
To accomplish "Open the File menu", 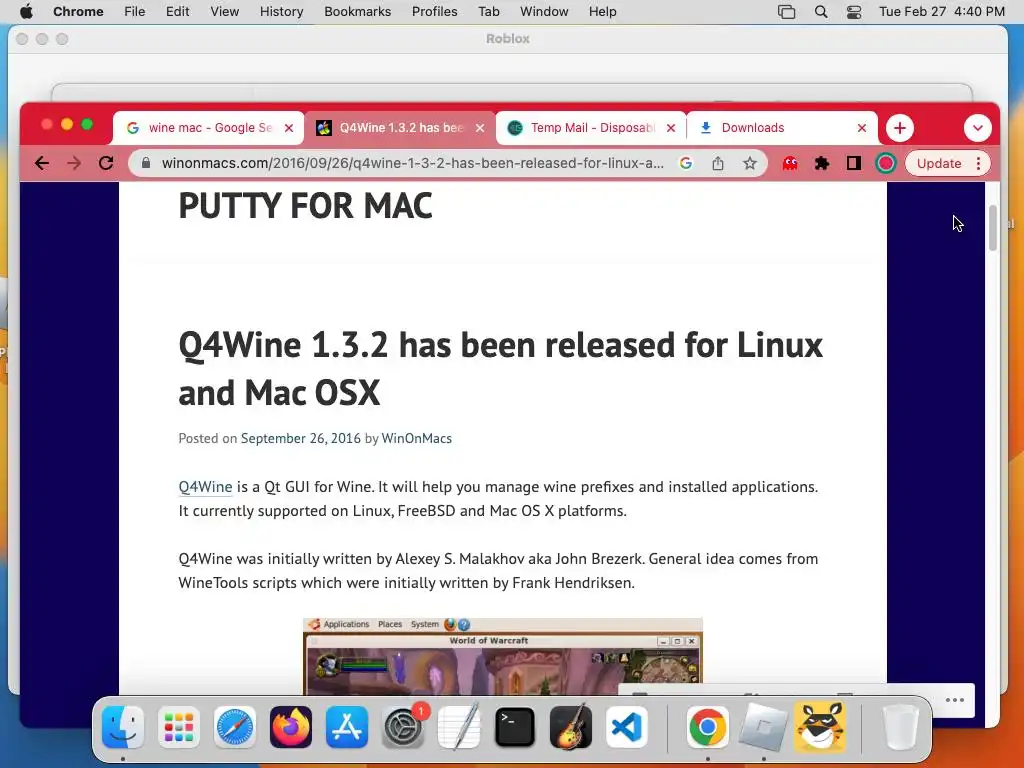I will [135, 12].
